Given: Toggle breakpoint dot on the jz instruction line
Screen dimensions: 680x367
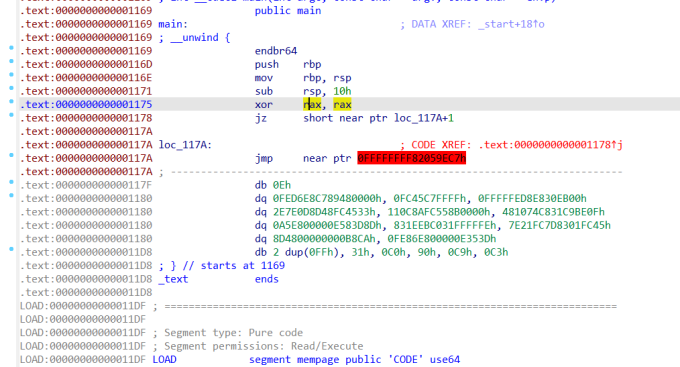Looking at the screenshot, I should tap(11, 115).
